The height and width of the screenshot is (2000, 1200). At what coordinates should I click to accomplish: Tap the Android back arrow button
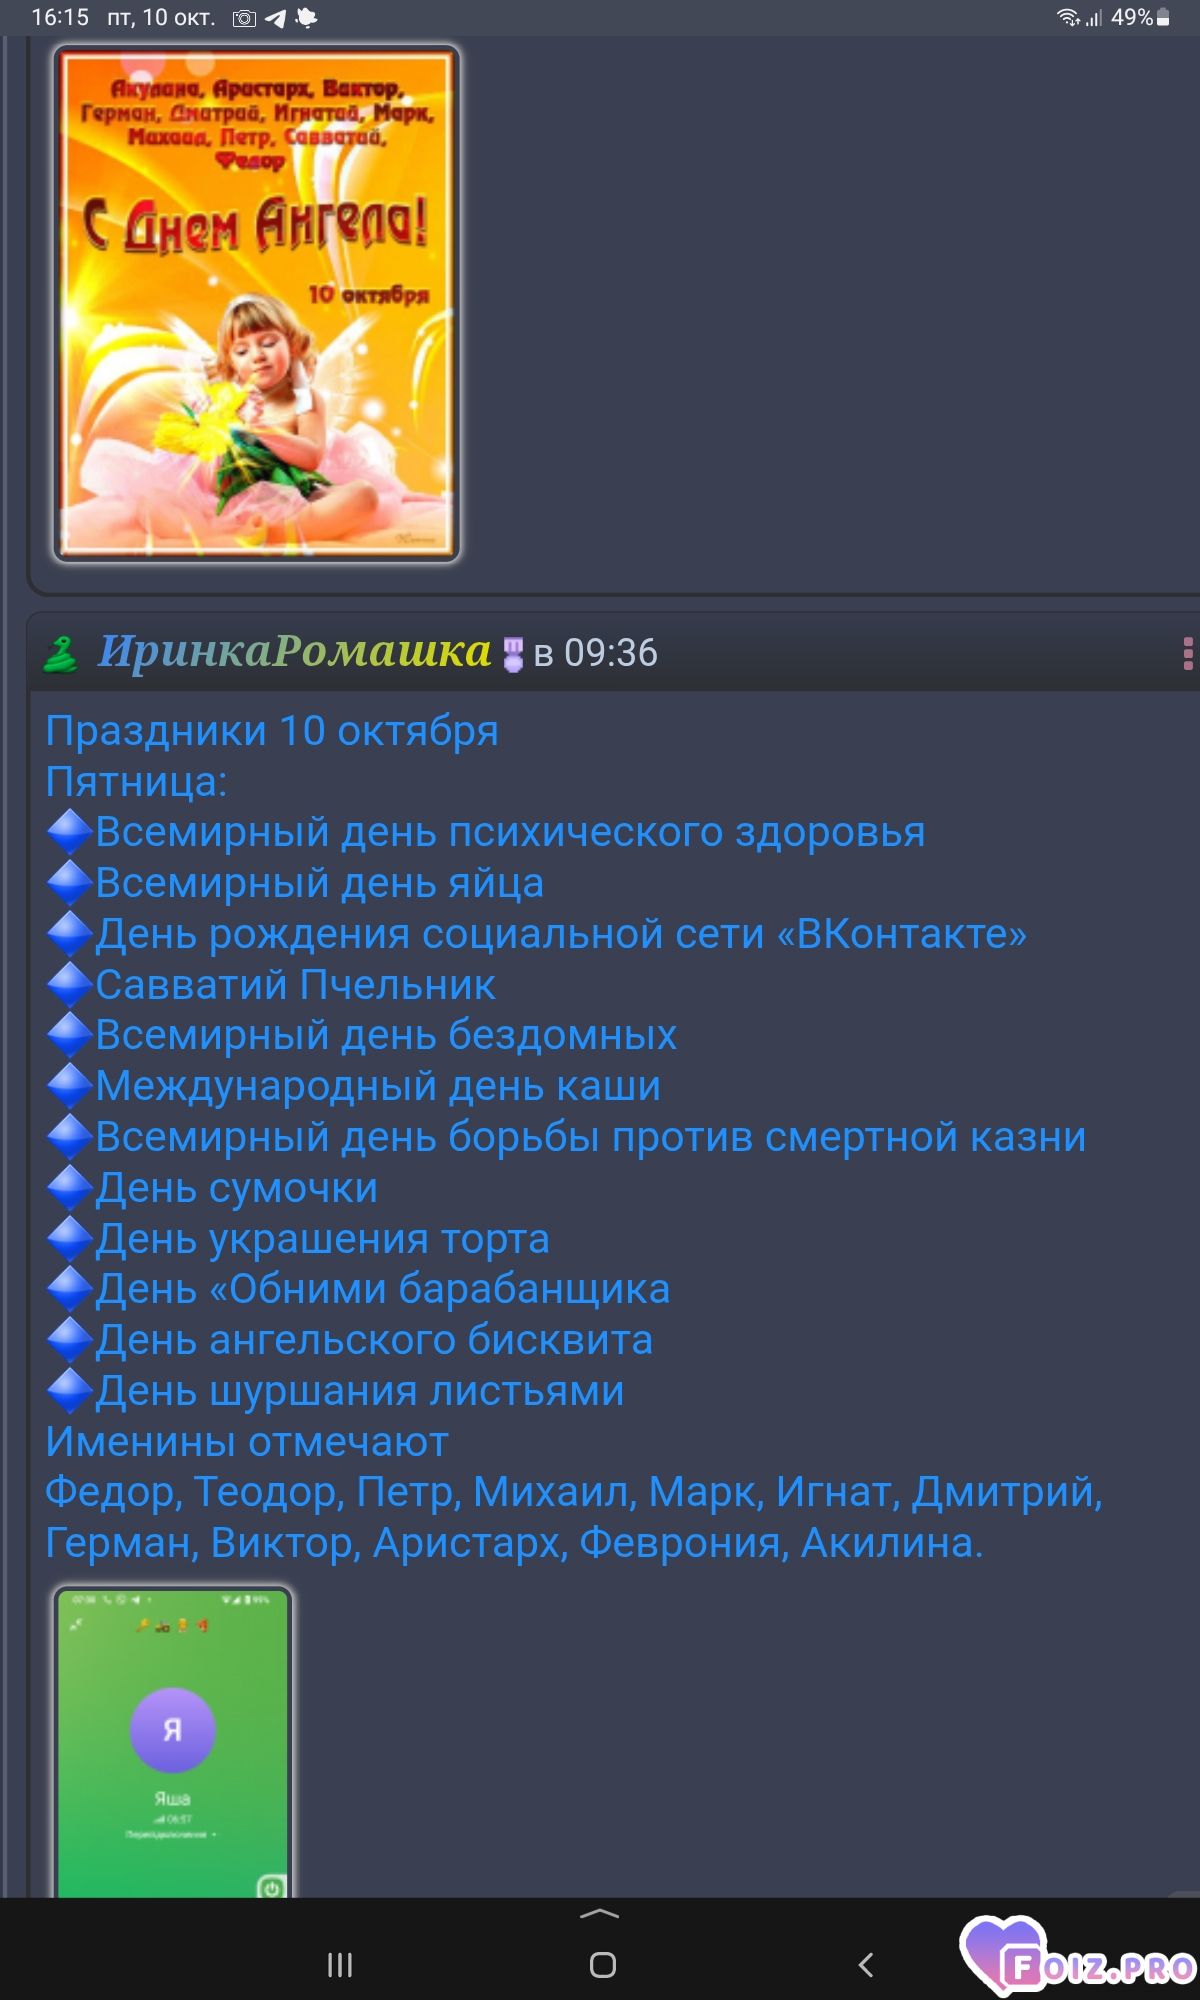pos(866,1964)
